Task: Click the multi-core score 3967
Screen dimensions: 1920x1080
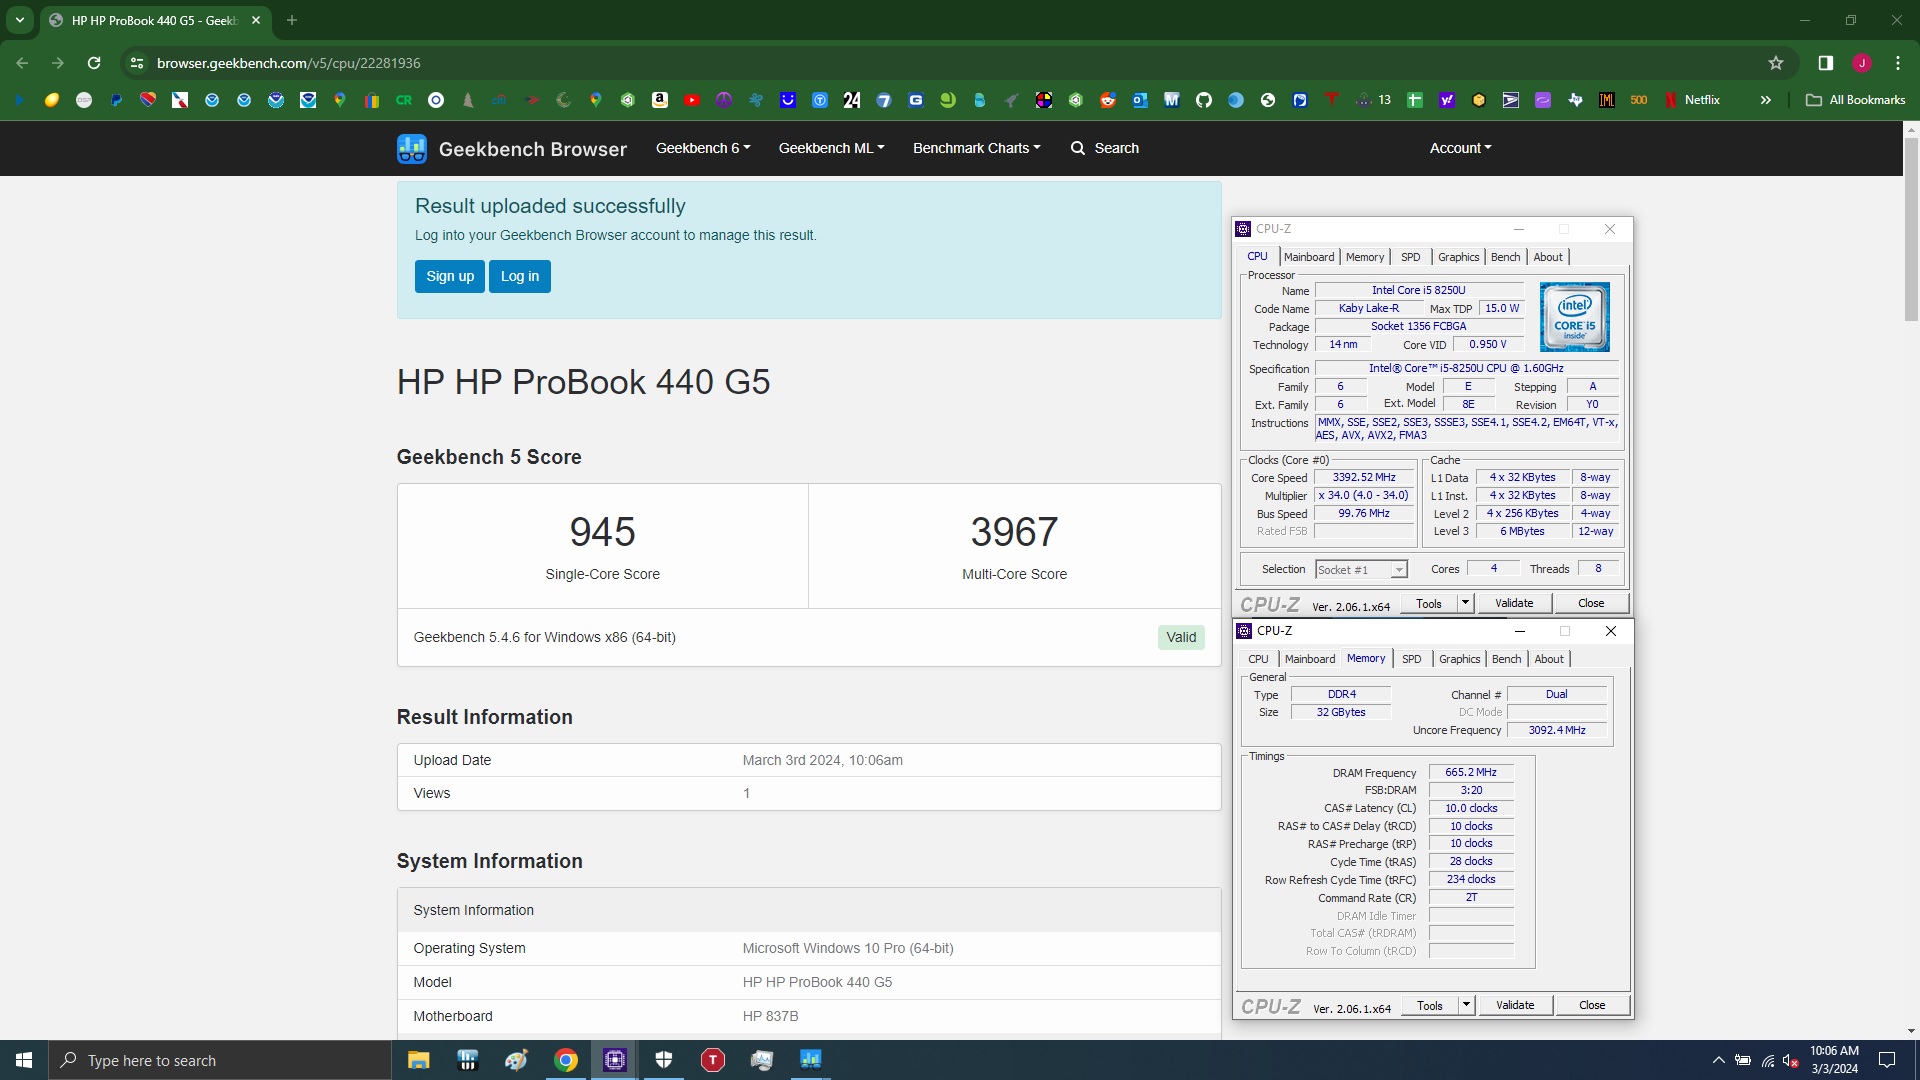Action: 1014,532
